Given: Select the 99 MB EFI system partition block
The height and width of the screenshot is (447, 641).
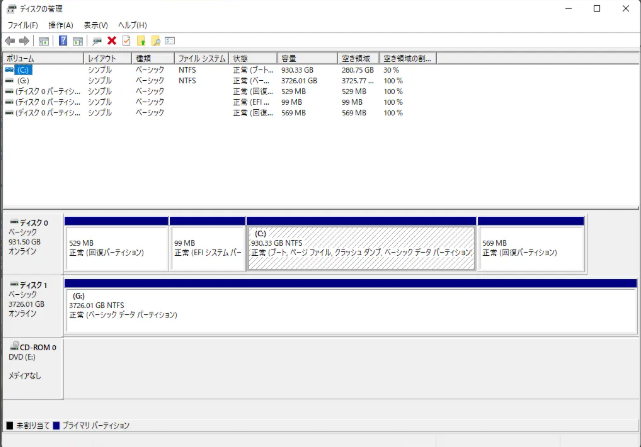Looking at the screenshot, I should (208, 244).
